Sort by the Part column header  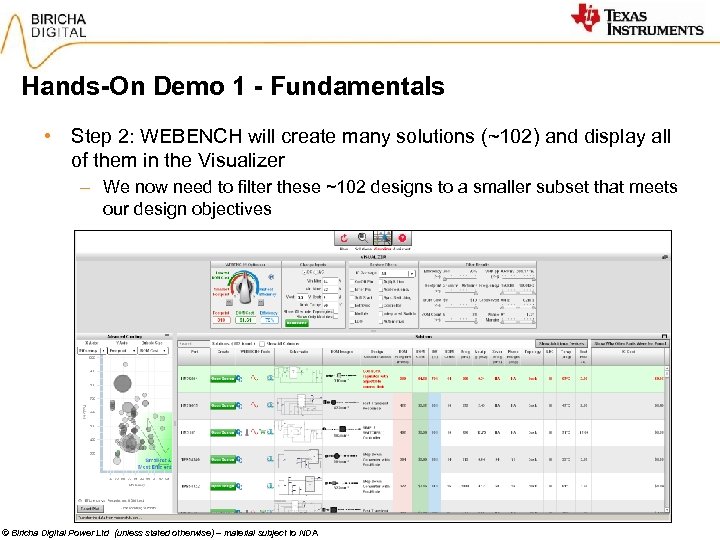tap(194, 357)
